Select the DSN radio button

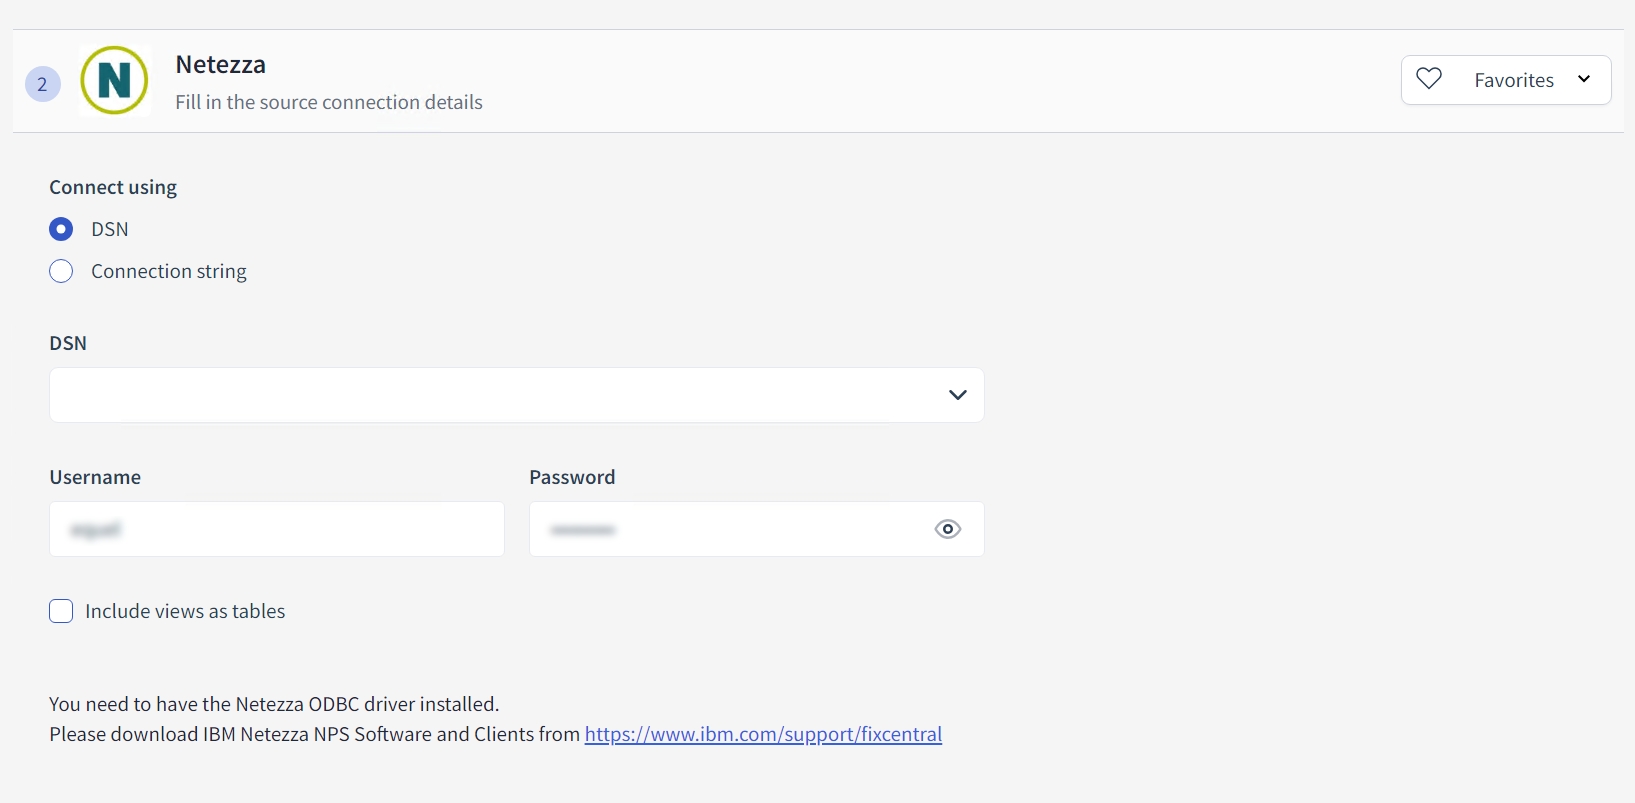pos(61,229)
